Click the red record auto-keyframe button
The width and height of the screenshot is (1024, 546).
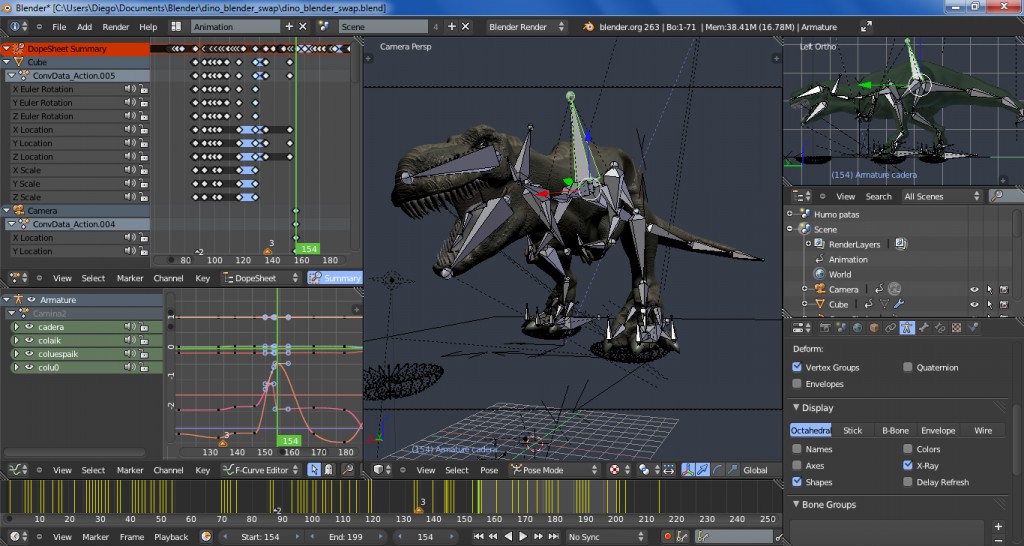point(668,537)
